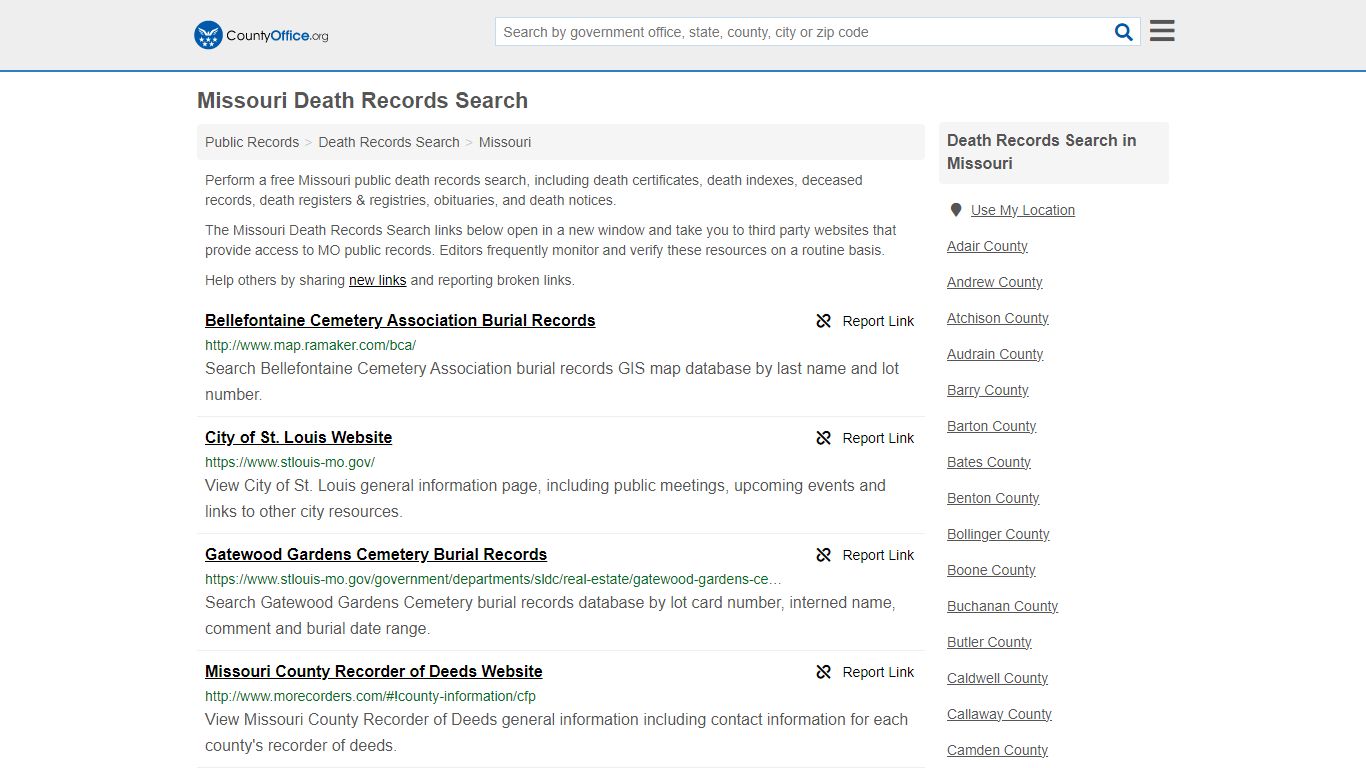Select Benton County
The image size is (1366, 768).
click(993, 498)
